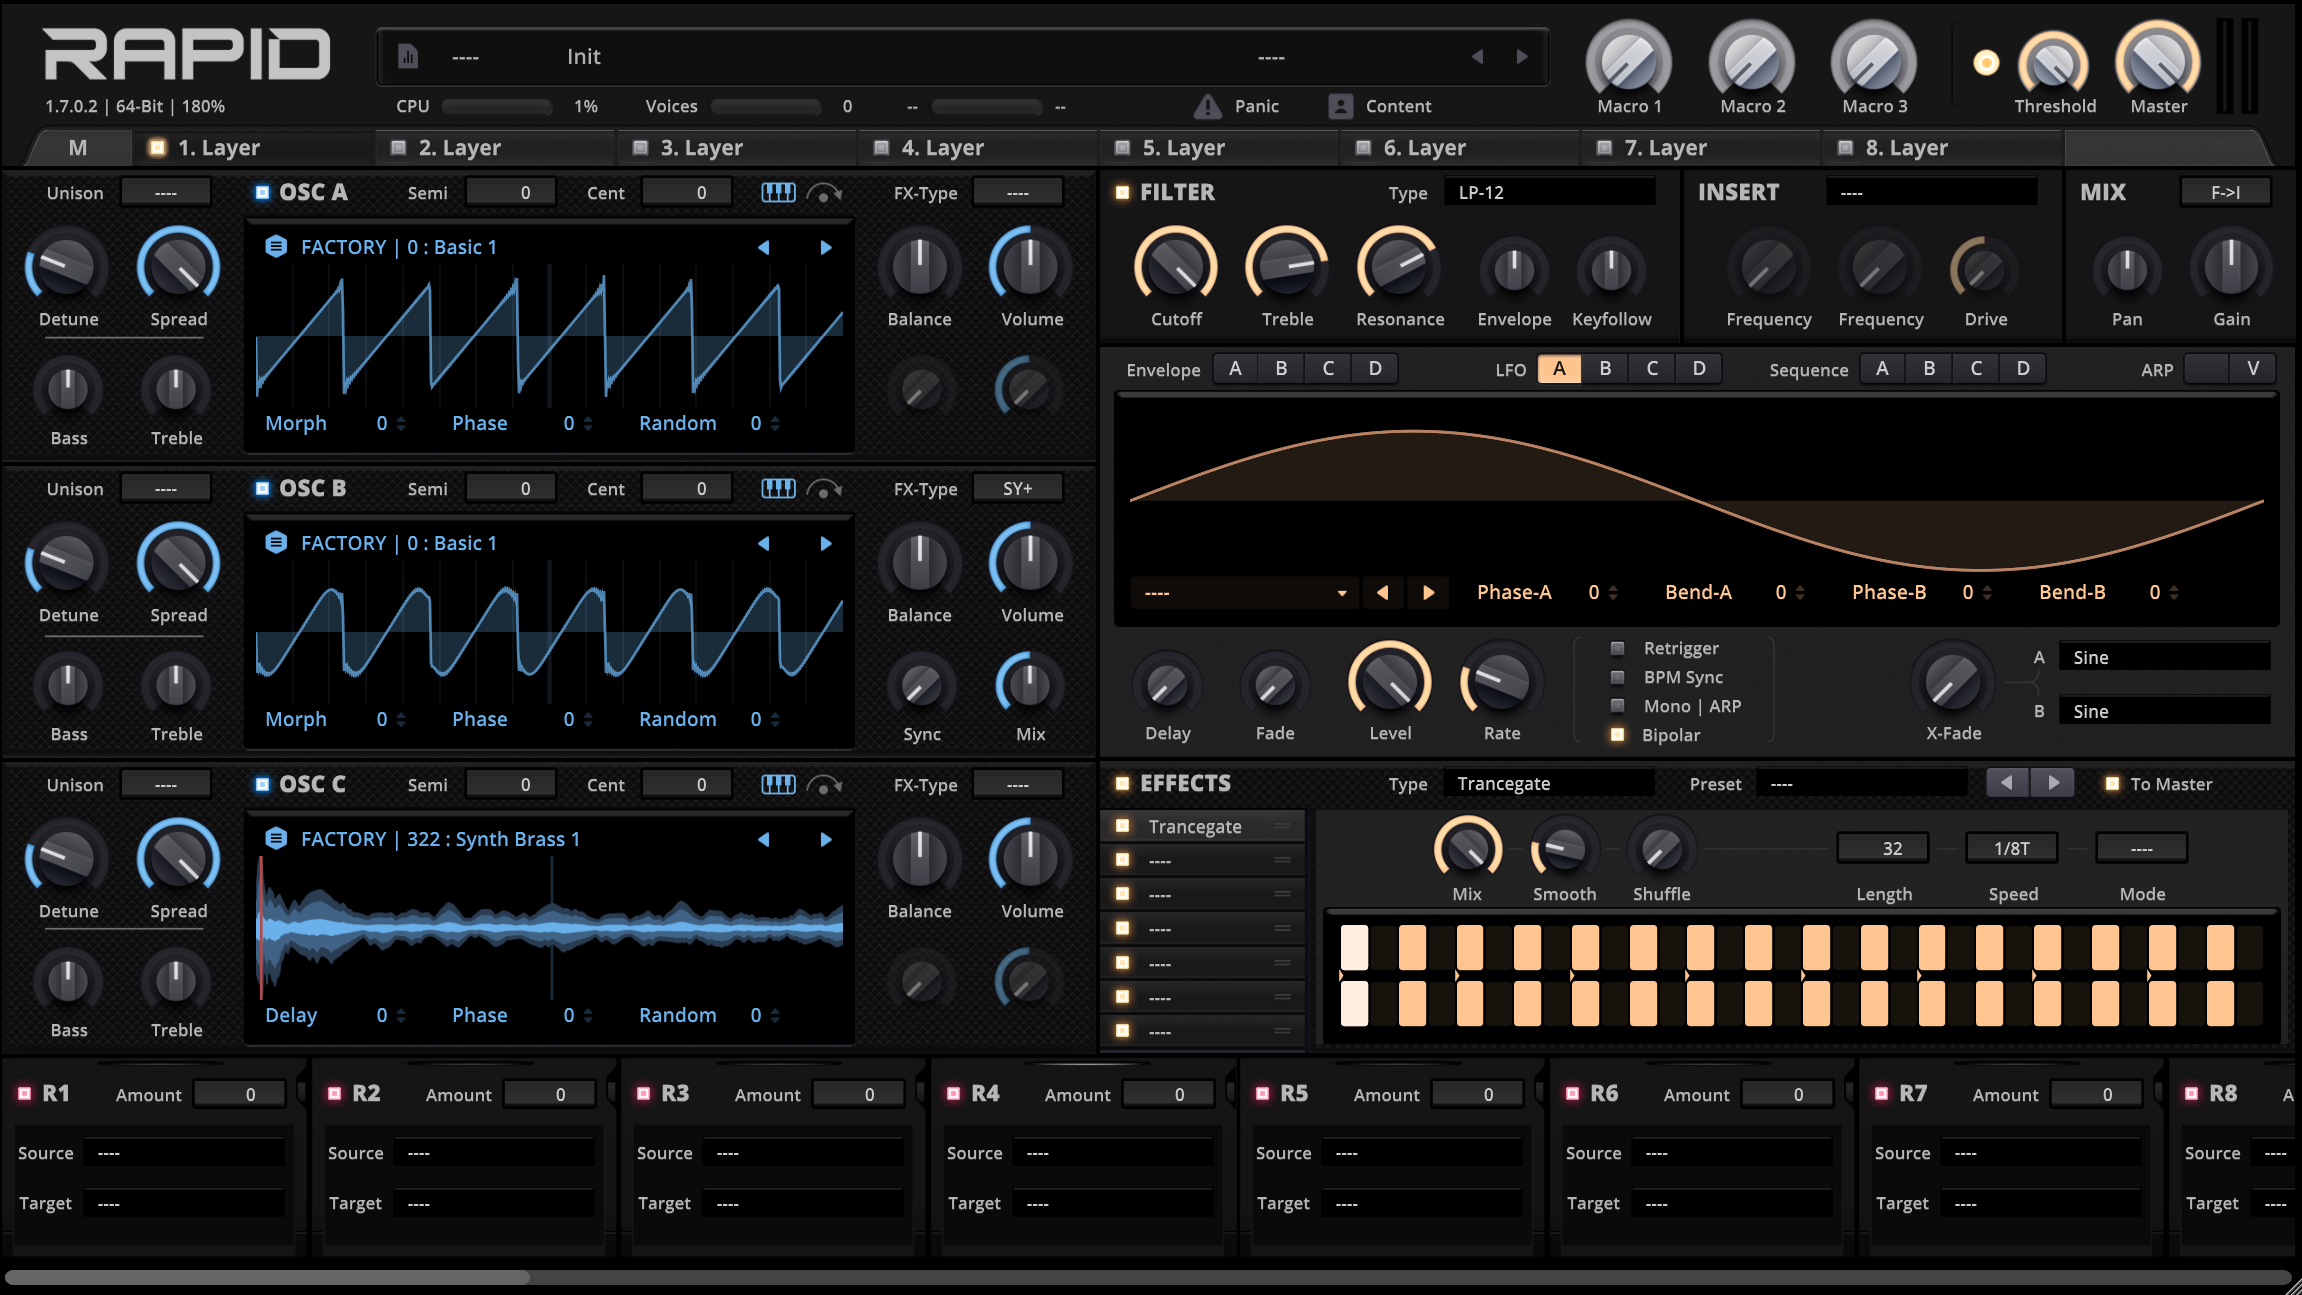The width and height of the screenshot is (2302, 1295).
Task: Hit the Panic warning icon
Action: click(x=1207, y=106)
